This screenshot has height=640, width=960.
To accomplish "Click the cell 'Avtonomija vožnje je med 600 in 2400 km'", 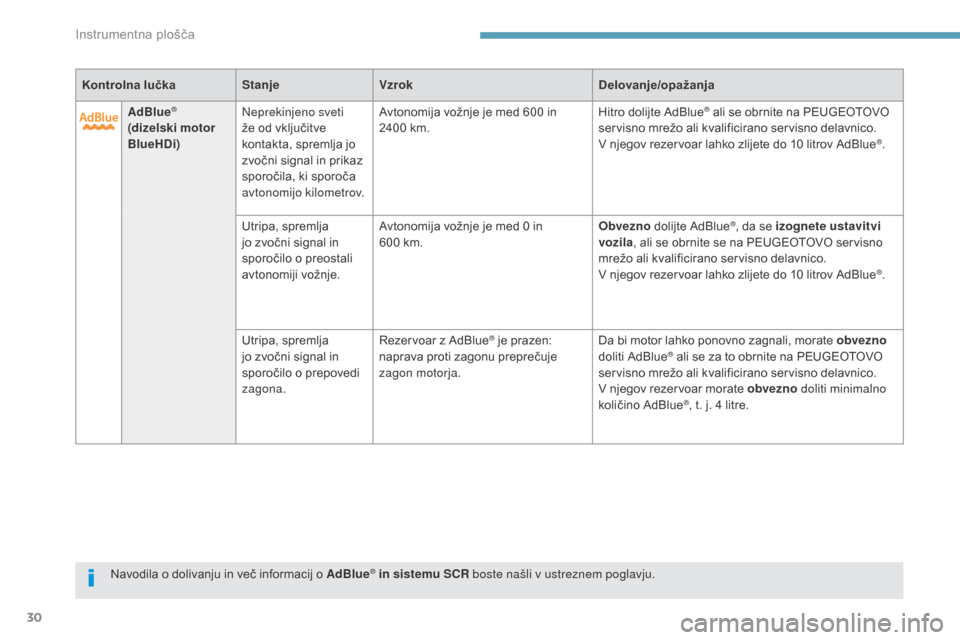I will (x=482, y=158).
